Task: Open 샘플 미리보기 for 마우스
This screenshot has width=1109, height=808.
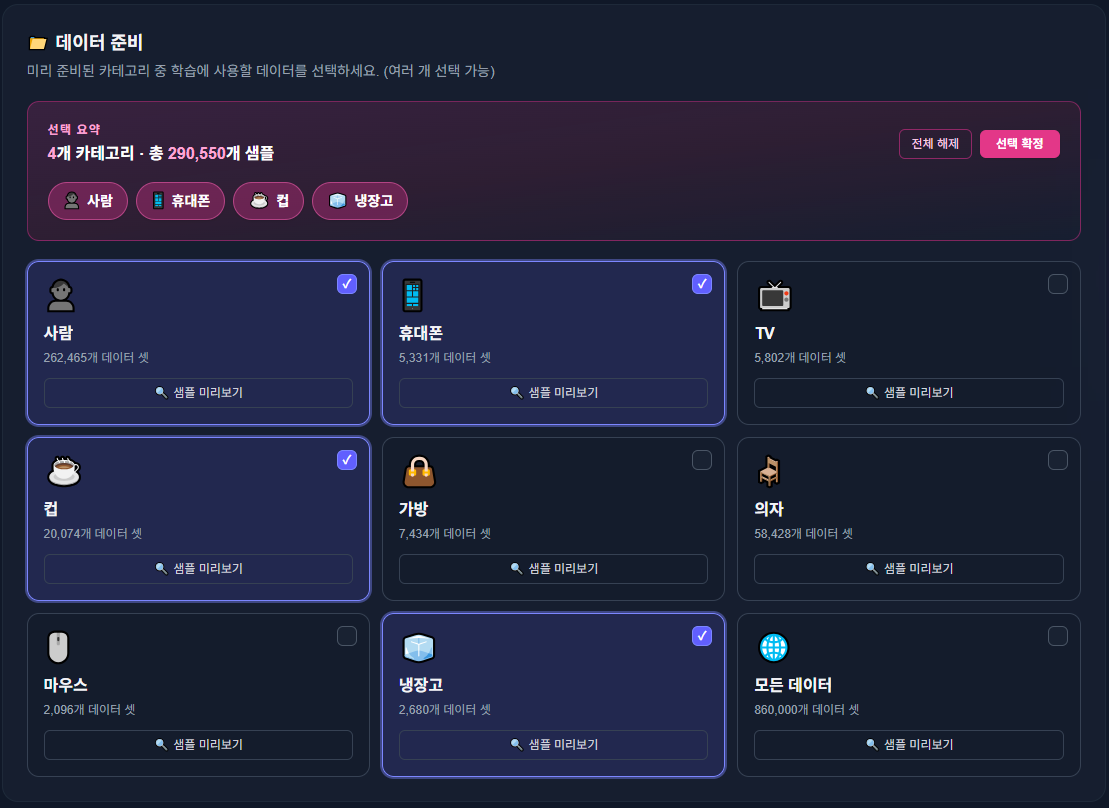Action: coord(198,745)
